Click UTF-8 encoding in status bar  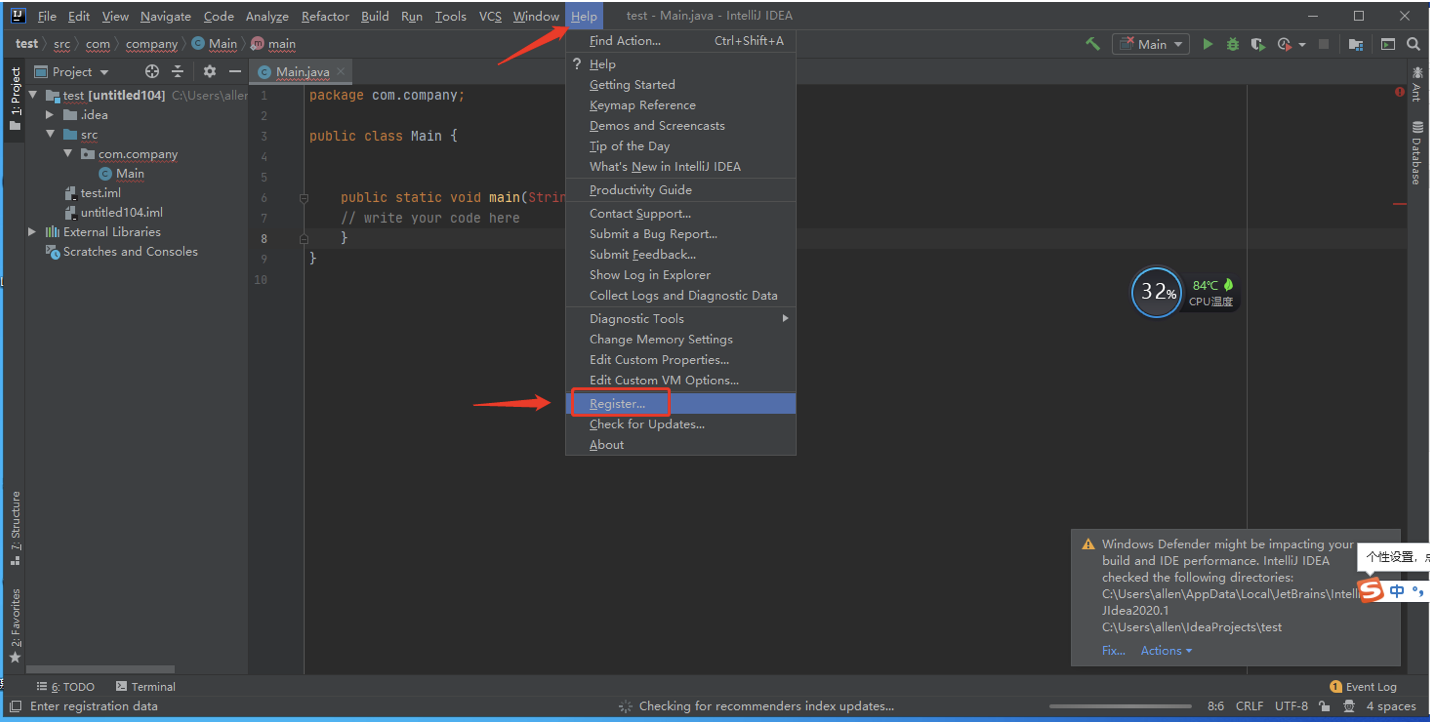(1291, 706)
